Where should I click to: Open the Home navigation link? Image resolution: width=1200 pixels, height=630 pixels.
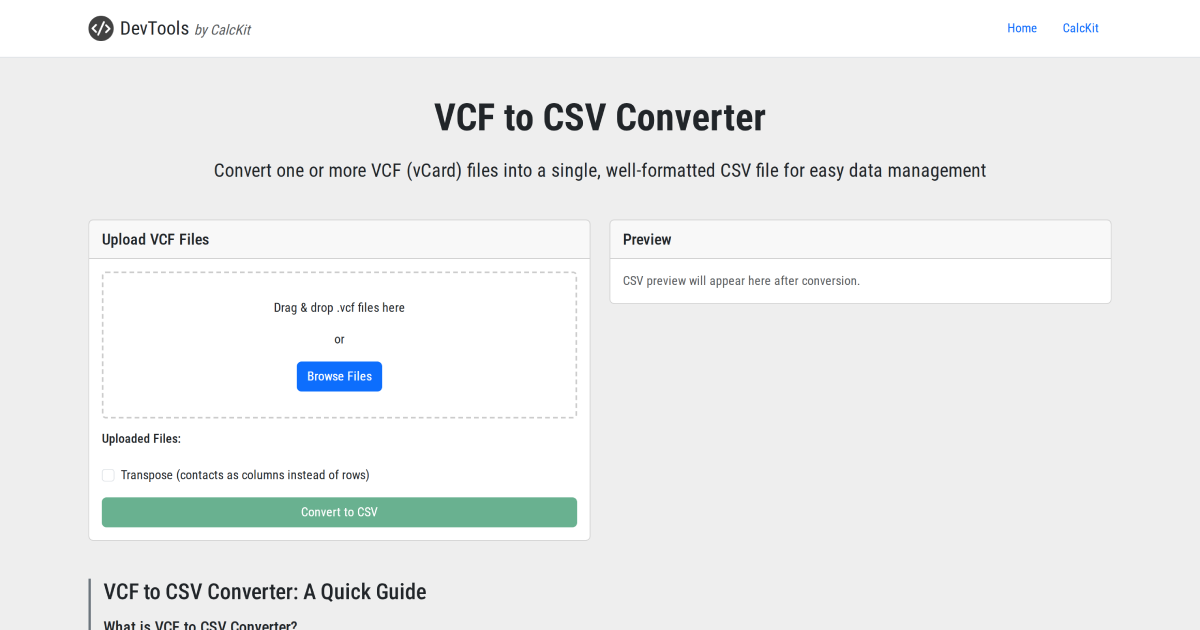tap(1022, 28)
